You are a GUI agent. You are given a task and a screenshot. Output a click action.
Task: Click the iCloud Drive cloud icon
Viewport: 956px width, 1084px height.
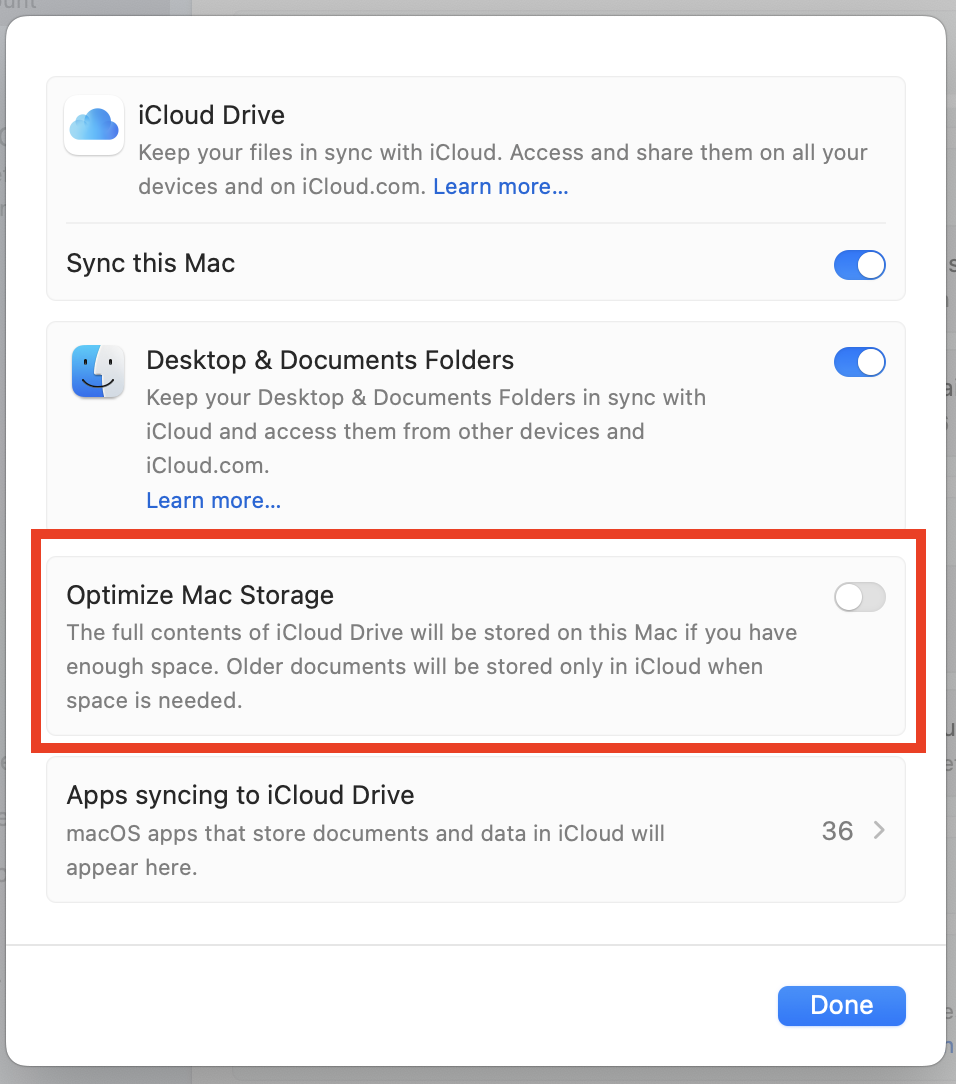point(94,125)
